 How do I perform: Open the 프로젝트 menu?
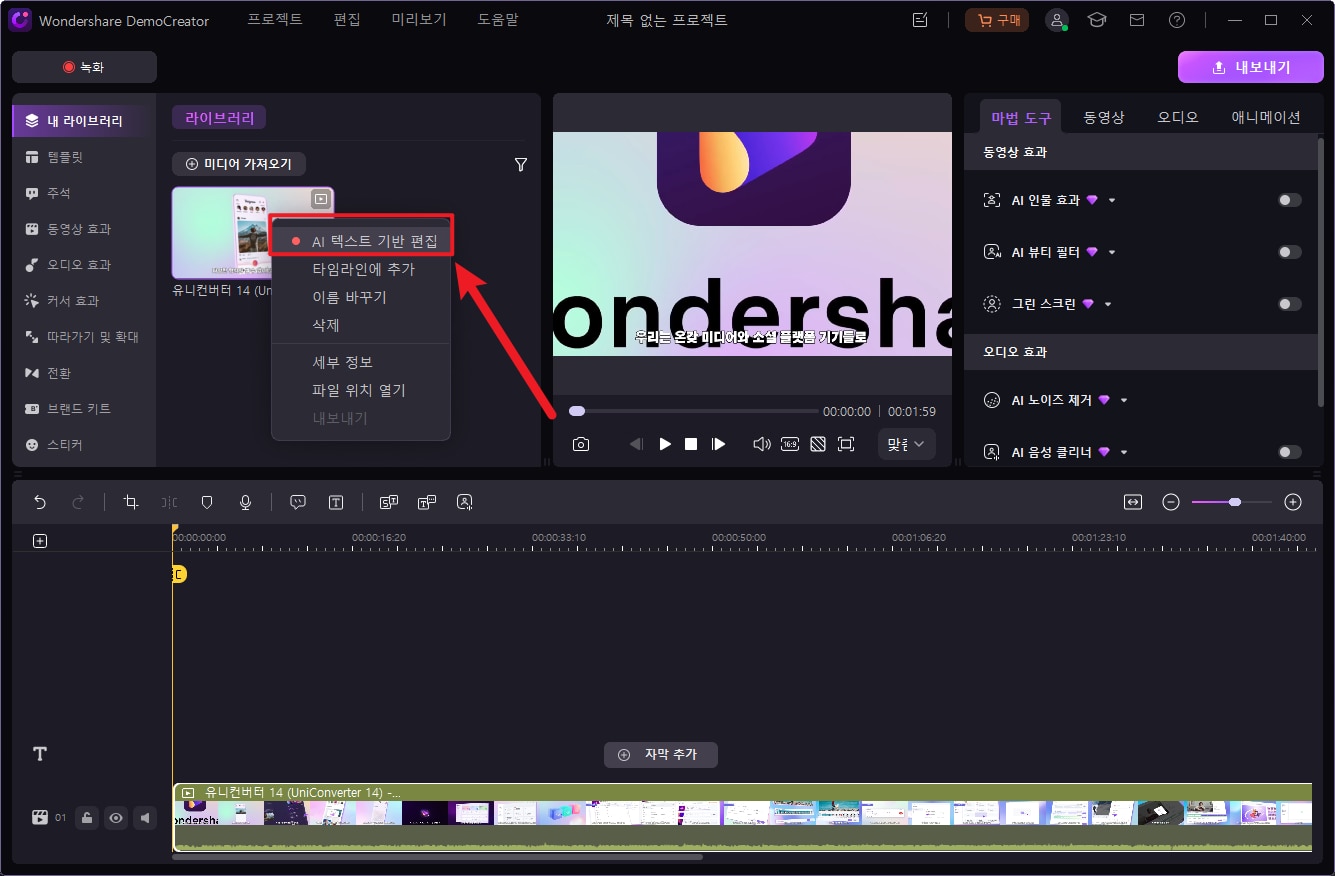[275, 20]
